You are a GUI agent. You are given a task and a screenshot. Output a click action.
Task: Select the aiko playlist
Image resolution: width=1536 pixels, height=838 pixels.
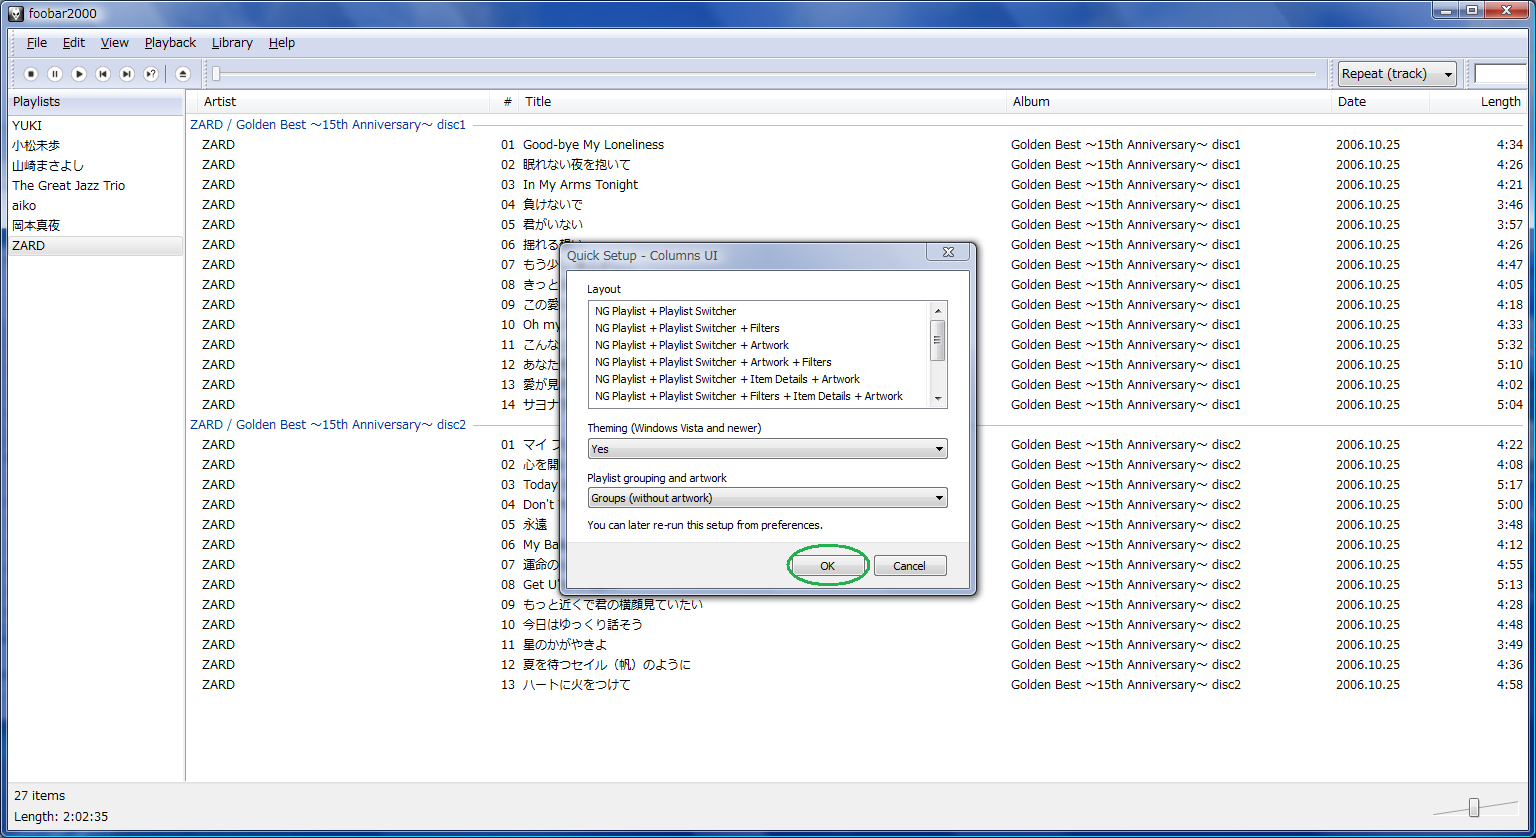[95, 206]
